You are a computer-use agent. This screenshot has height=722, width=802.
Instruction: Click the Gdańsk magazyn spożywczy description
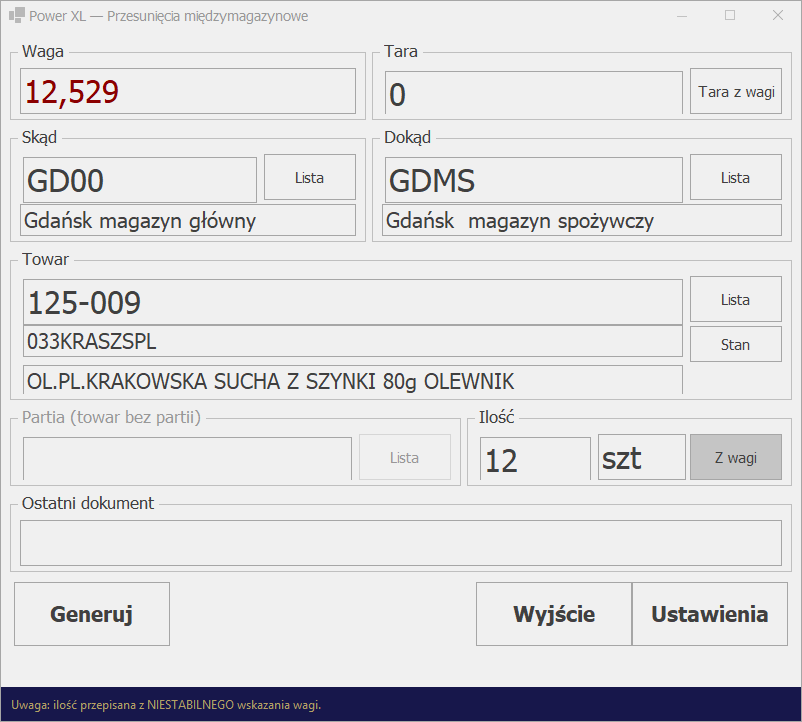pos(582,220)
